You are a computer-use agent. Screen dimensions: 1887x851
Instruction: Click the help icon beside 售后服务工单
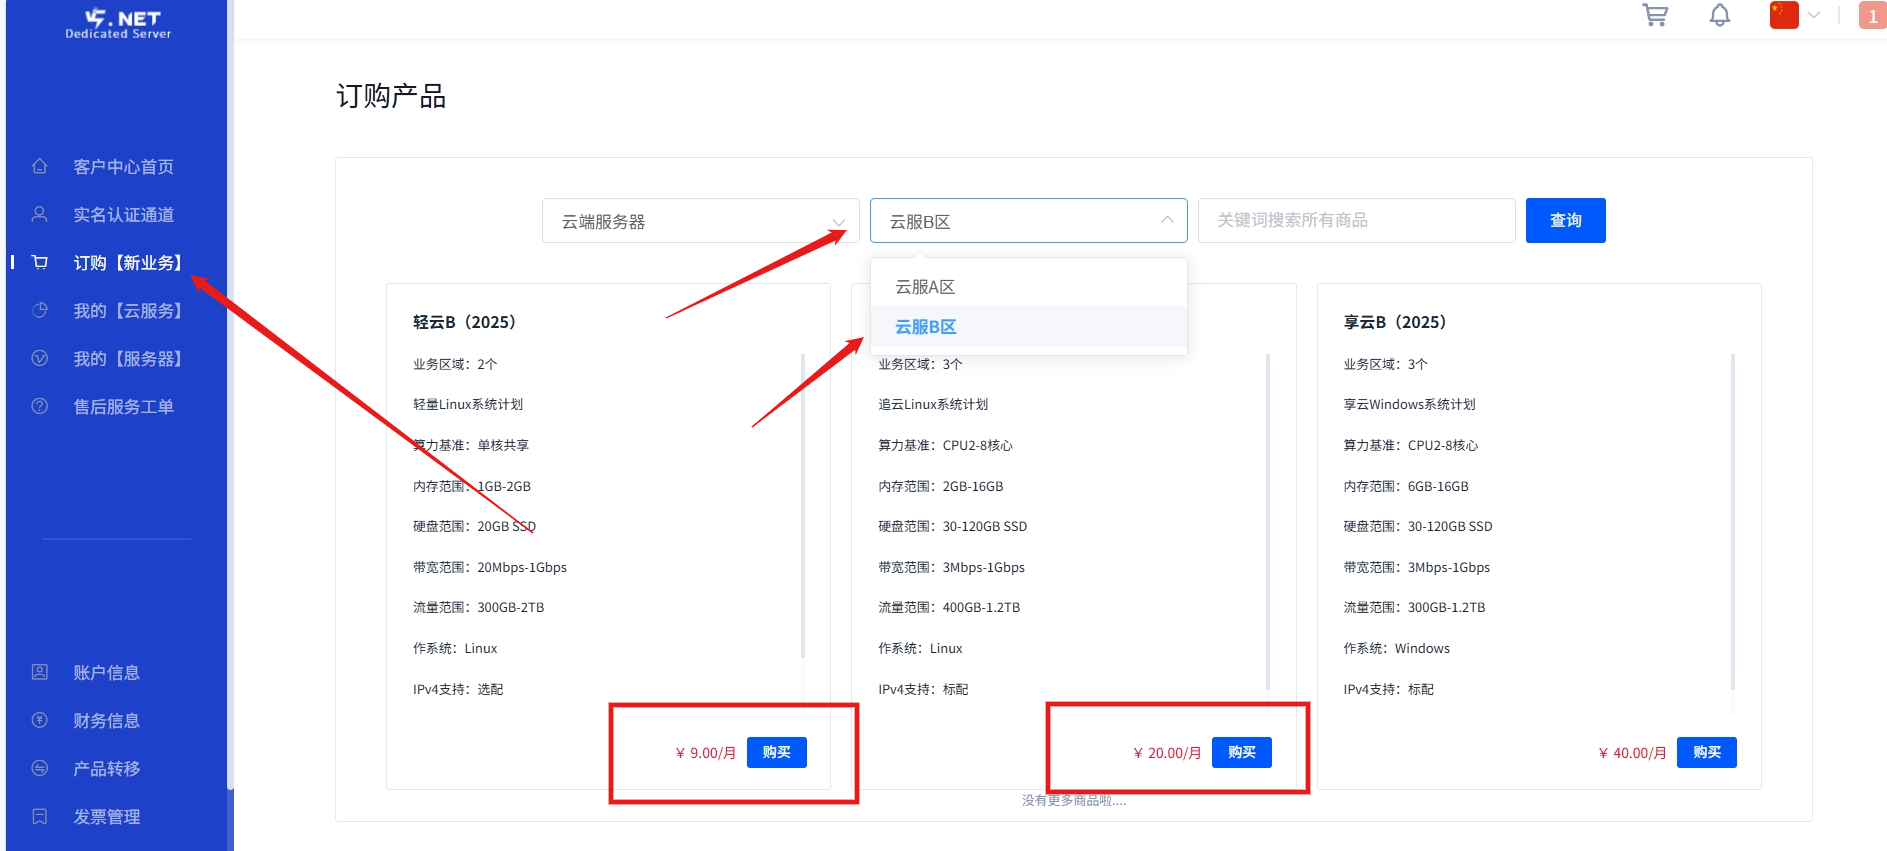pos(40,407)
